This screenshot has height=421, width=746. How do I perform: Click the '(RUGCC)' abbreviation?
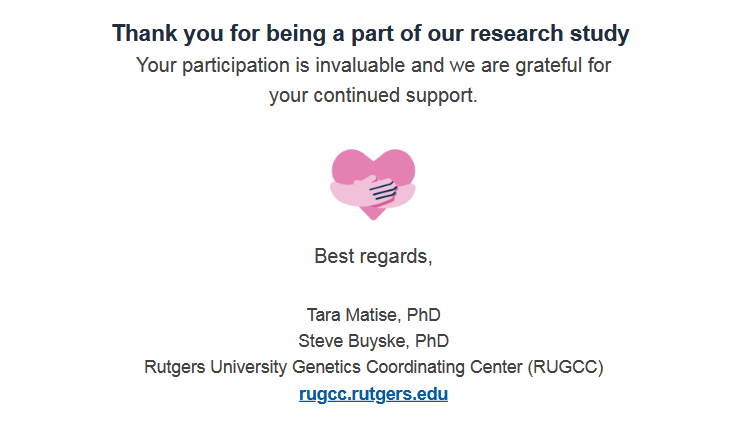565,367
